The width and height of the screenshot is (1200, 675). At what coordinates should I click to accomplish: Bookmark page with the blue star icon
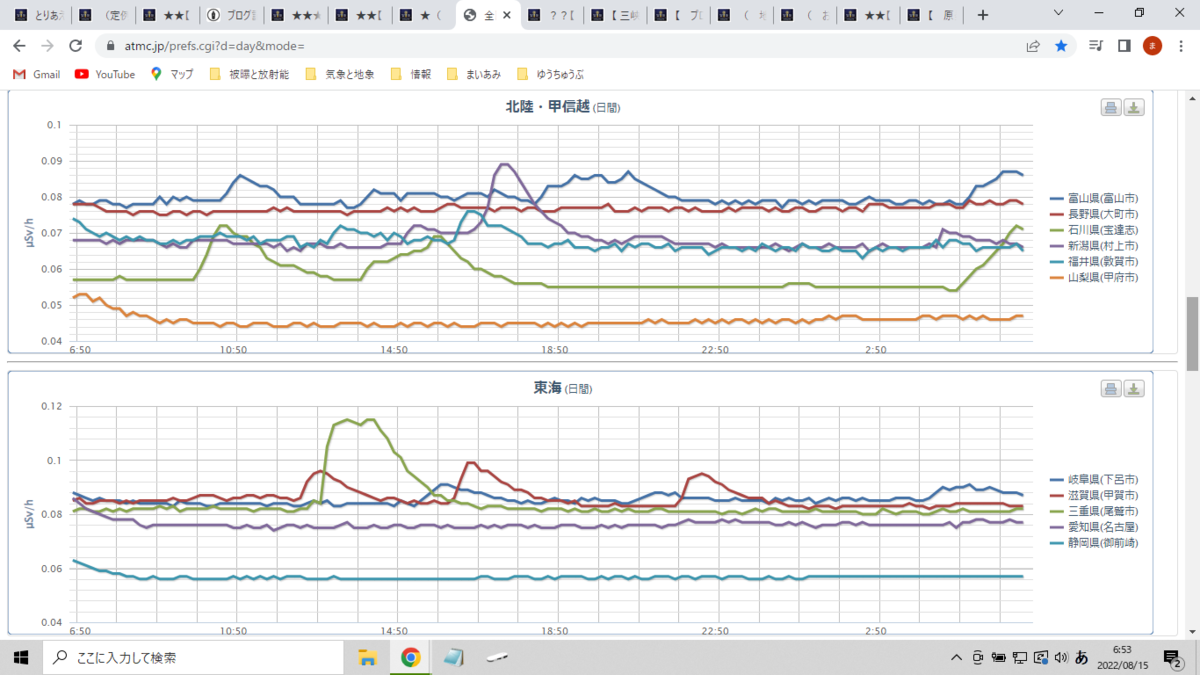coord(1061,46)
